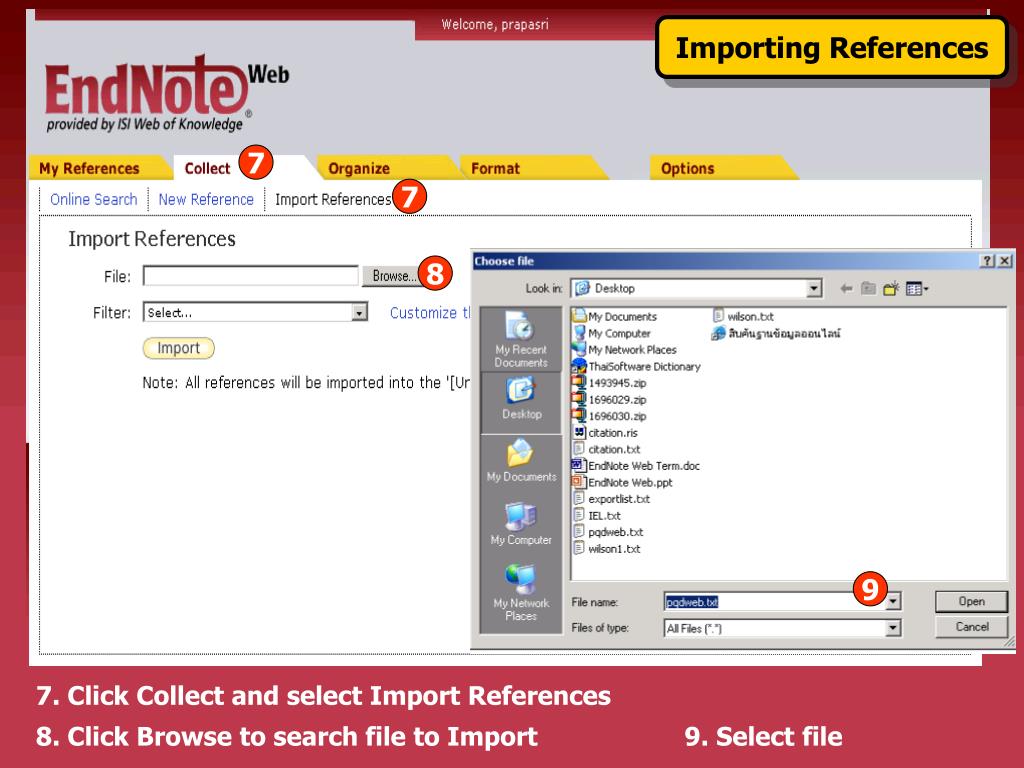Click the Customize link beside Filter
The image size is (1024, 768).
click(430, 313)
